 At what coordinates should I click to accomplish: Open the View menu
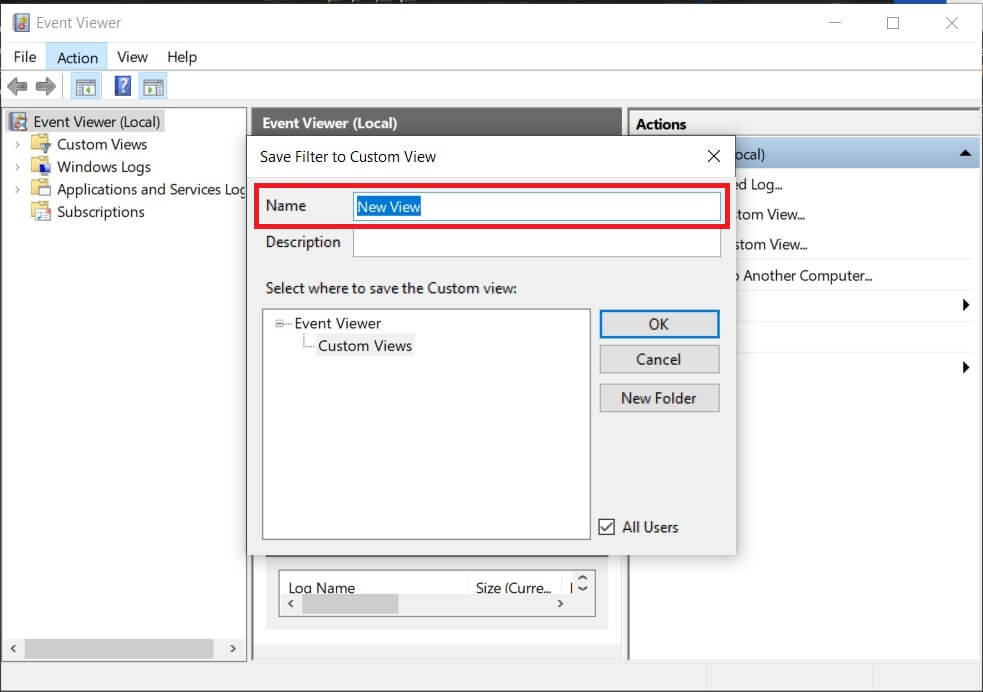coord(132,57)
